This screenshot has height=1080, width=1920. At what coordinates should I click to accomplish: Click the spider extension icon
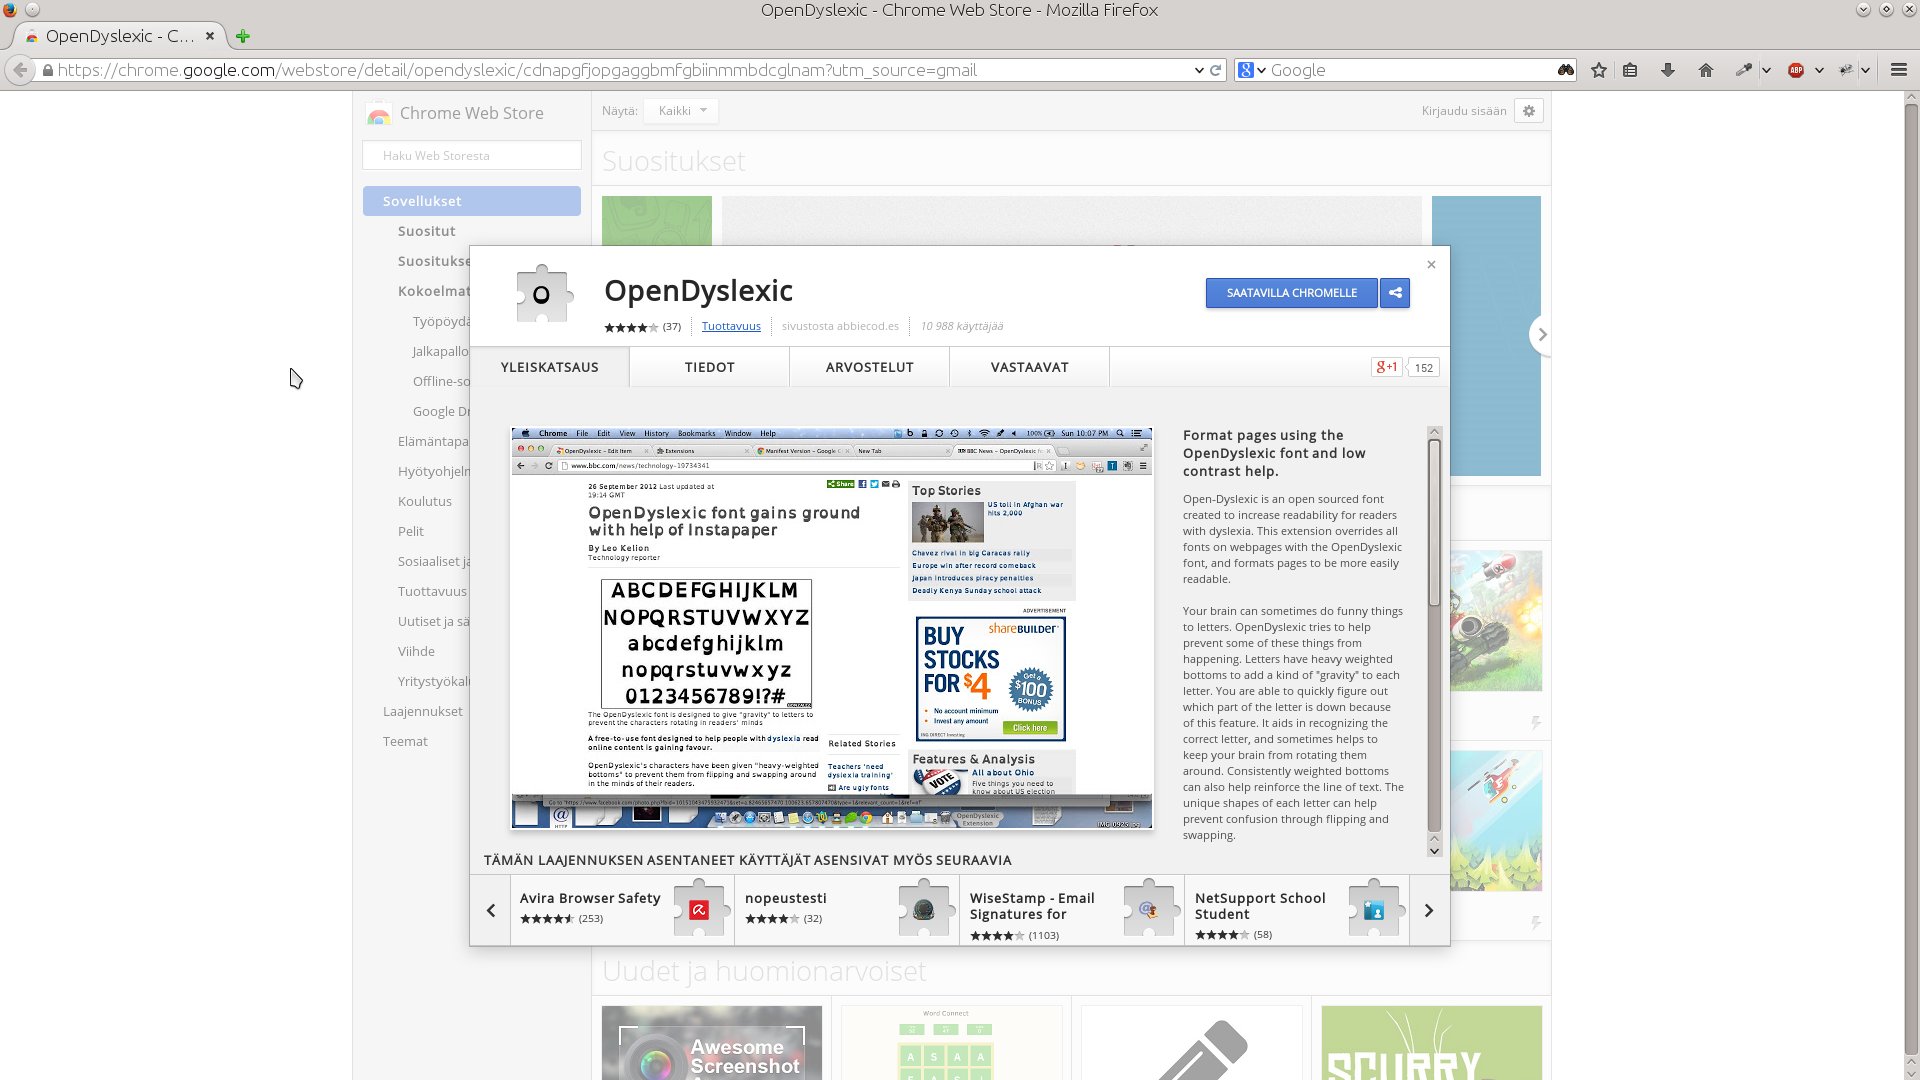(x=1846, y=70)
